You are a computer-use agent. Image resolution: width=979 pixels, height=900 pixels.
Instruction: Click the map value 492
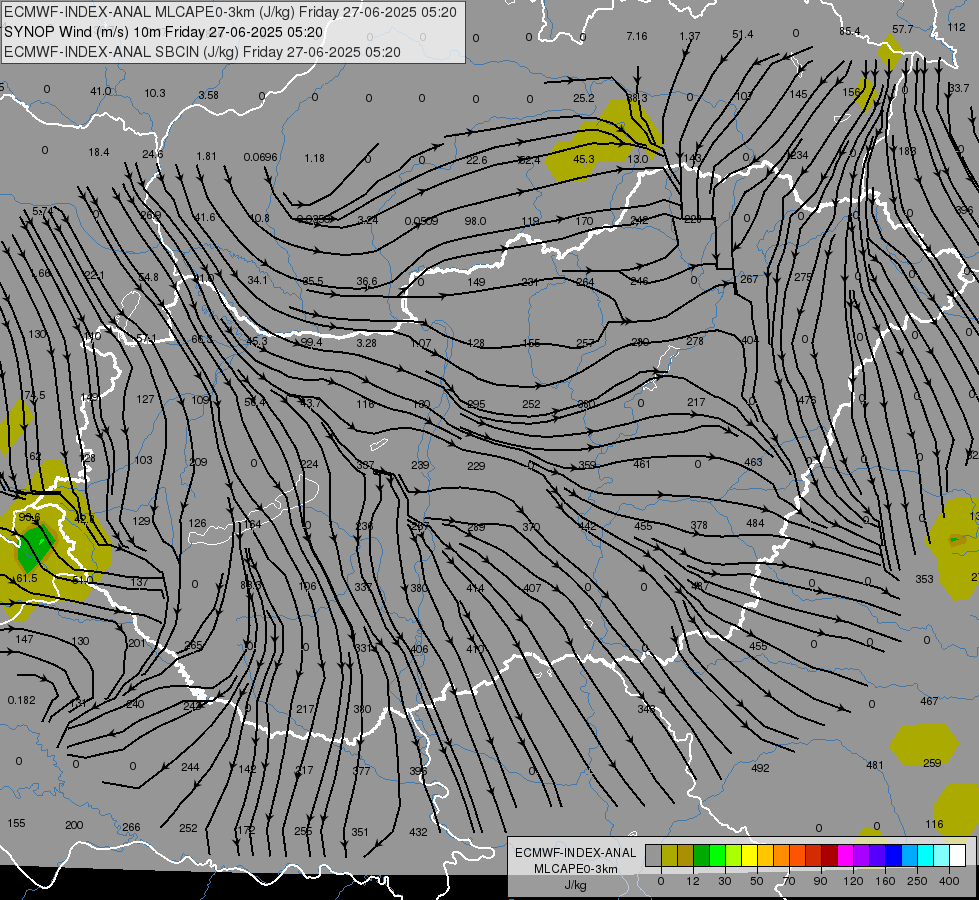760,768
